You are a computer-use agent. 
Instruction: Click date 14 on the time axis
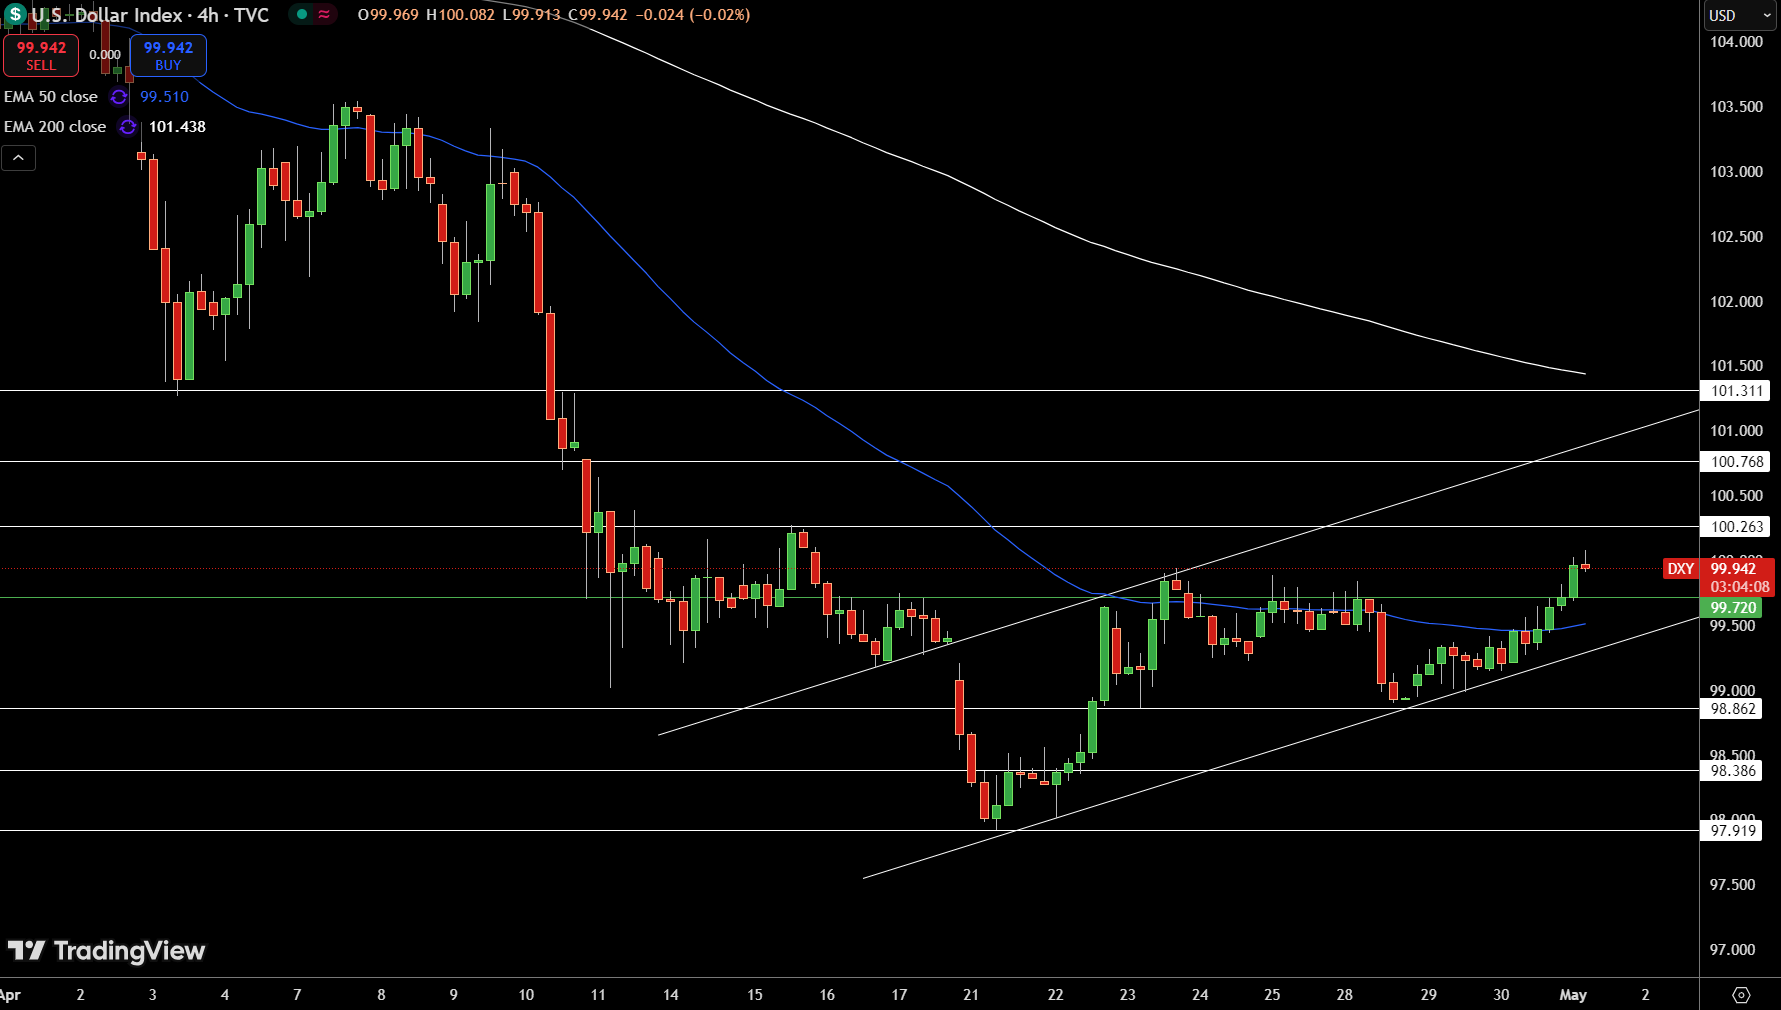[671, 995]
